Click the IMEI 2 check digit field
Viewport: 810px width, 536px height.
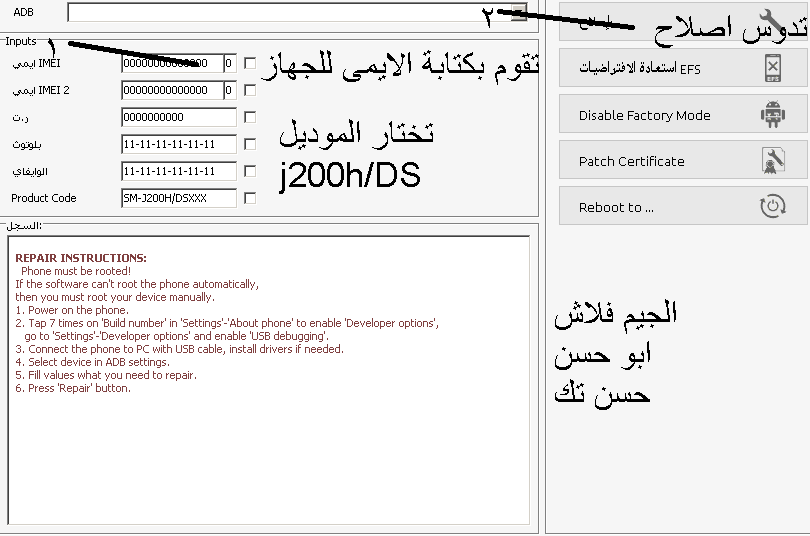[230, 90]
